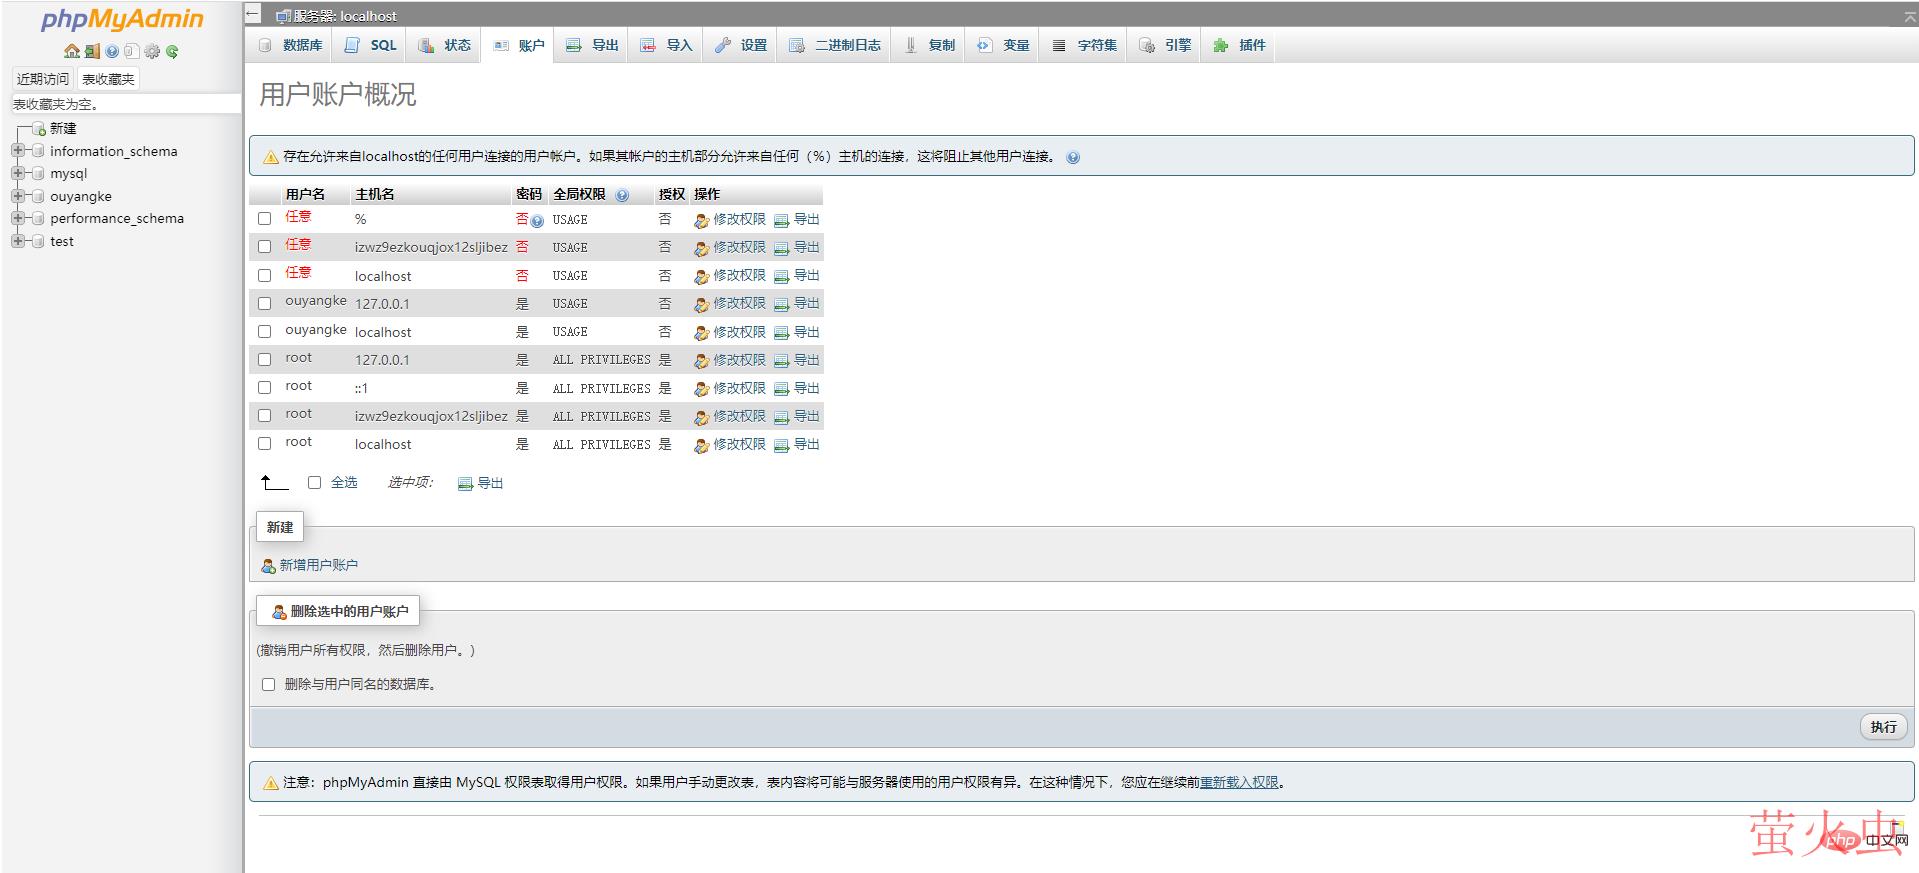
Task: Expand the test database tree node
Action: [17, 241]
